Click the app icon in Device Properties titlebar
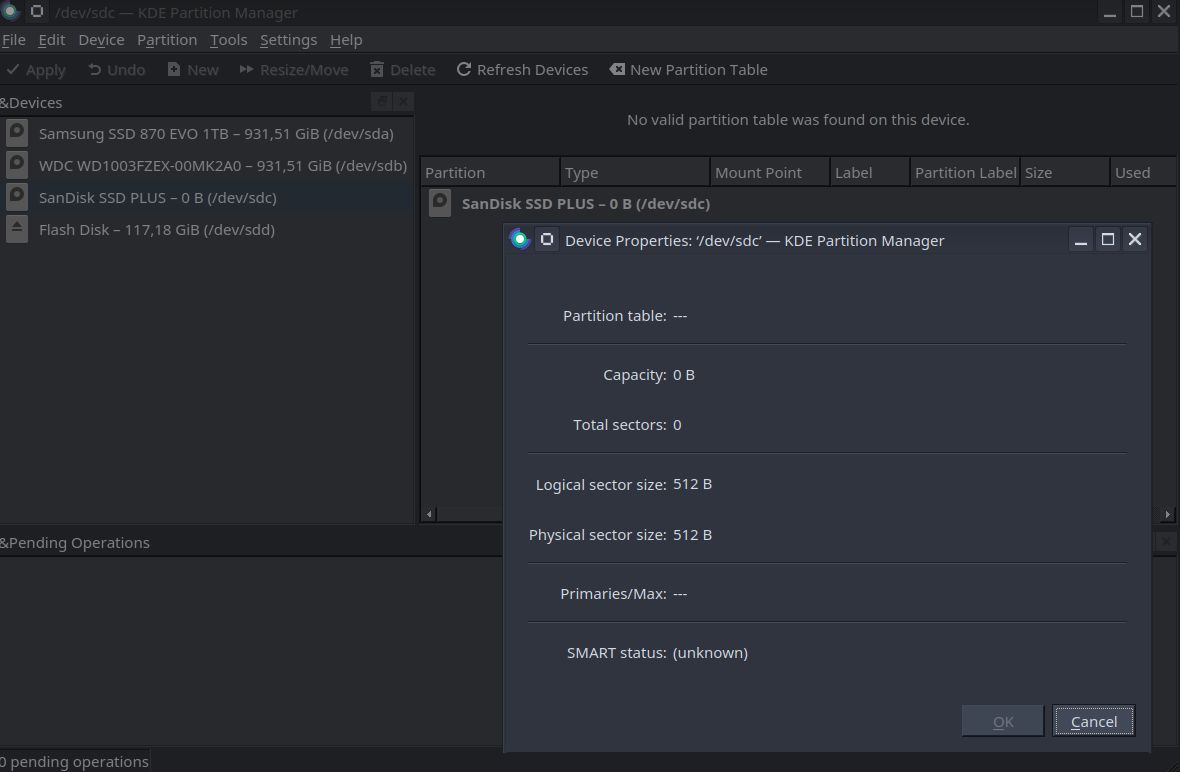The height and width of the screenshot is (772, 1180). (x=519, y=239)
